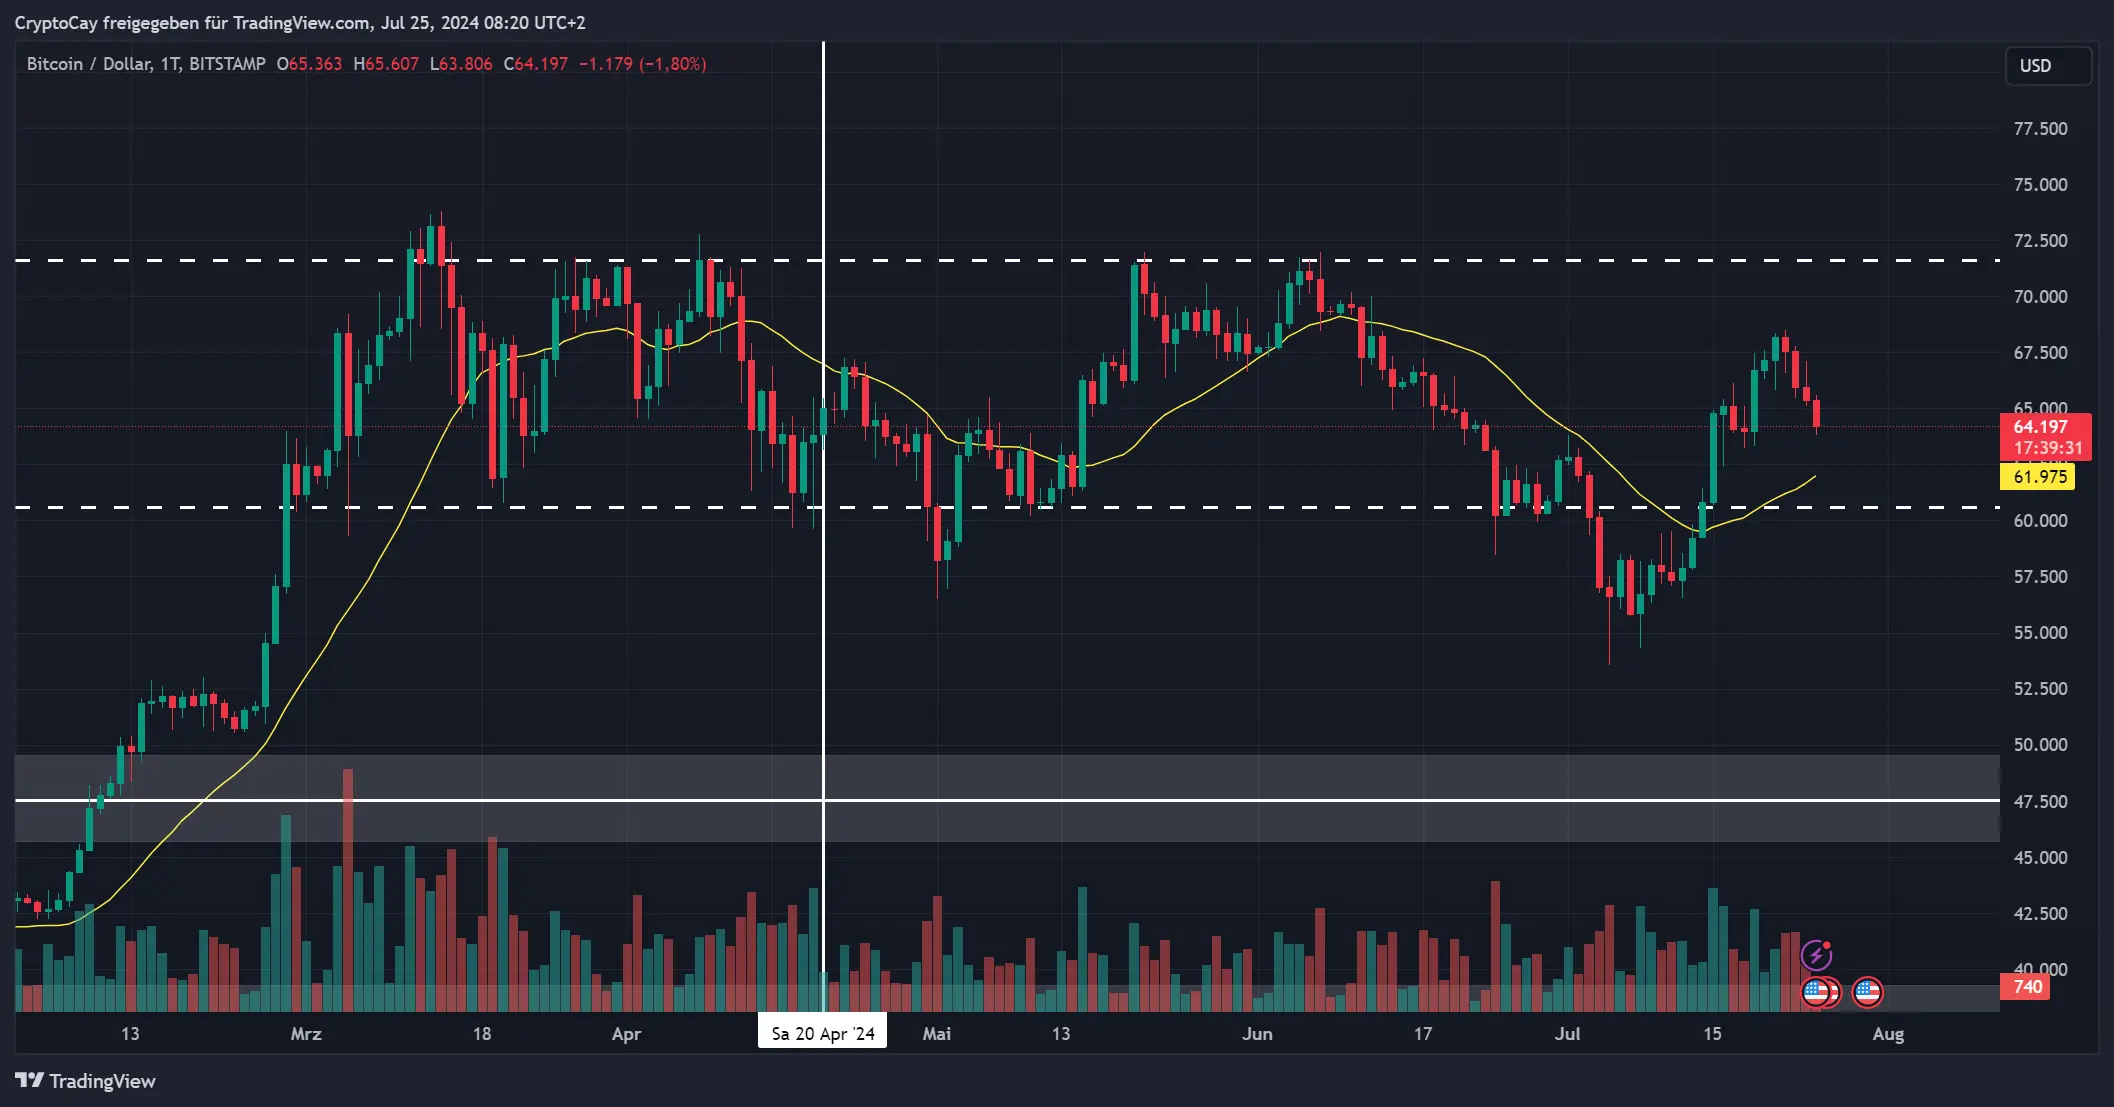Click the red 740 volume label
This screenshot has width=2114, height=1107.
point(2025,987)
